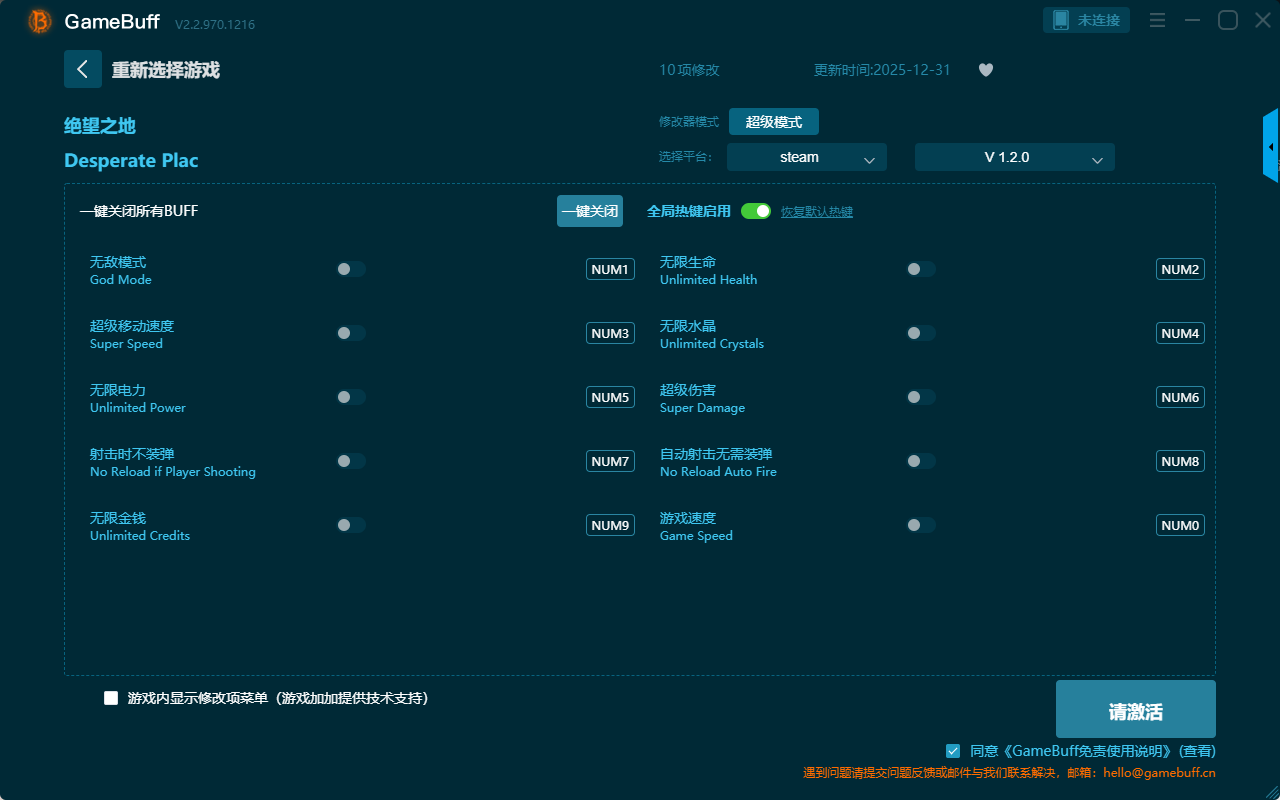
Task: Select the 超级模式 trainer mode tab
Action: [773, 122]
